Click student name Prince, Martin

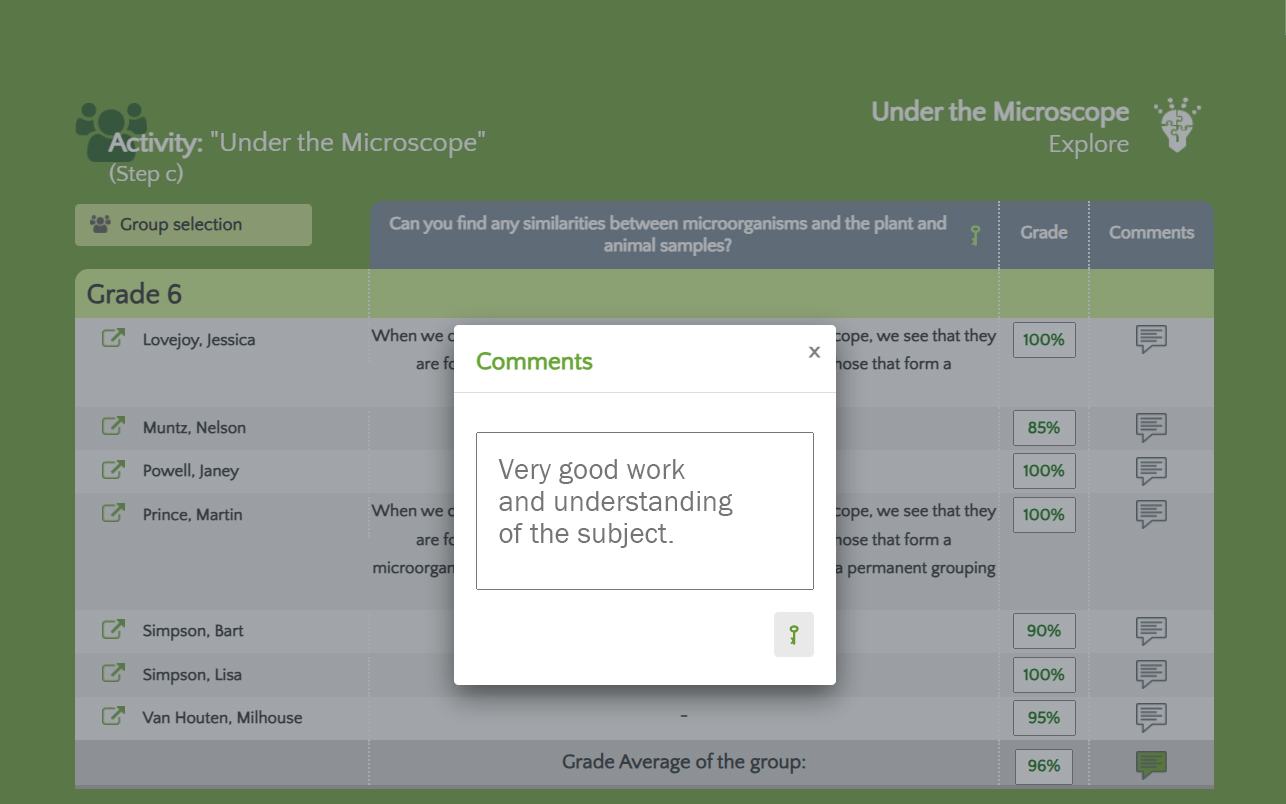[193, 515]
